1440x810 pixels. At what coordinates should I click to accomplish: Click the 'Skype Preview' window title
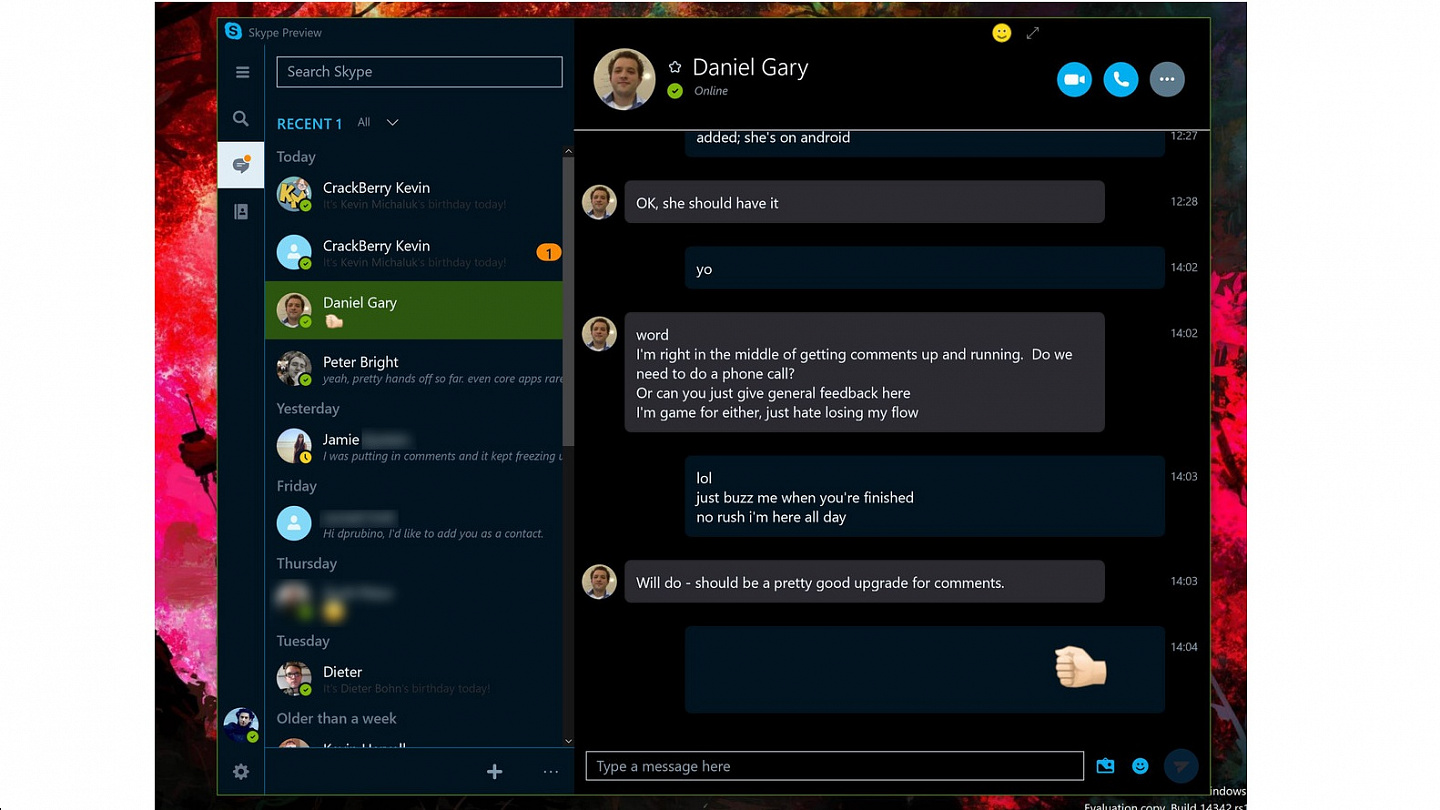point(285,33)
